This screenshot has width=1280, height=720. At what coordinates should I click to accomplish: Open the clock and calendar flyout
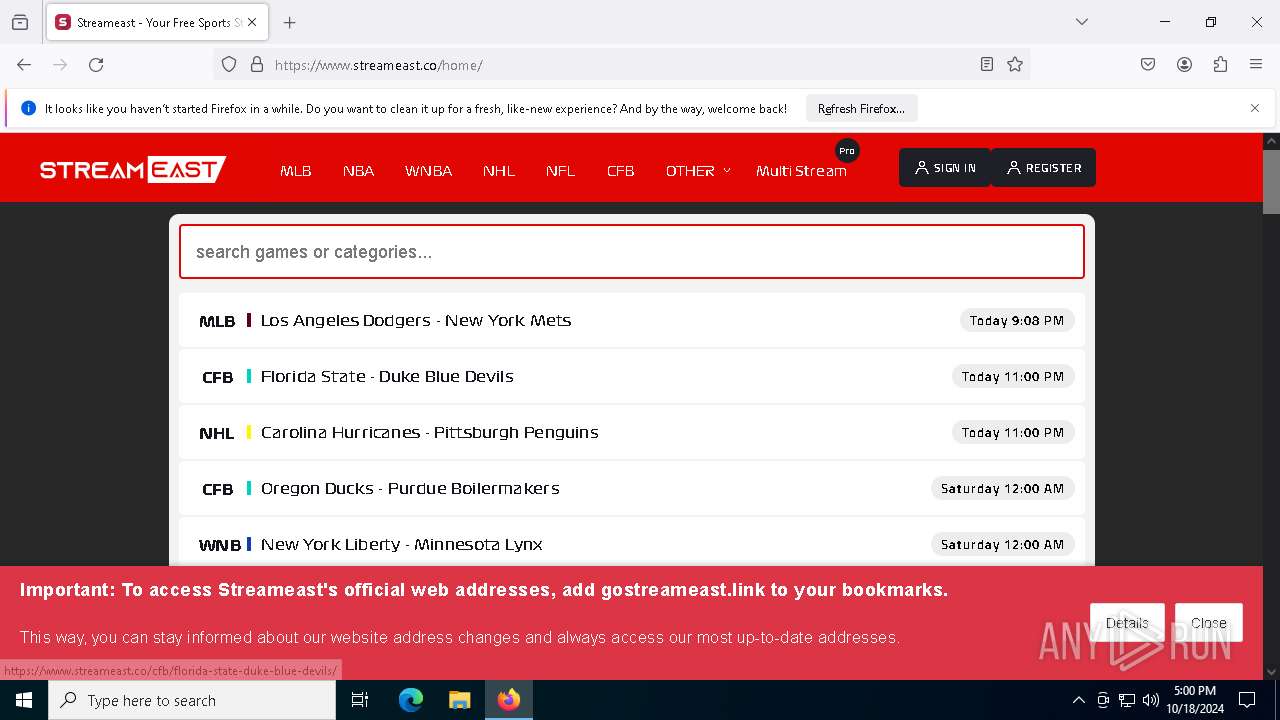pyautogui.click(x=1195, y=700)
